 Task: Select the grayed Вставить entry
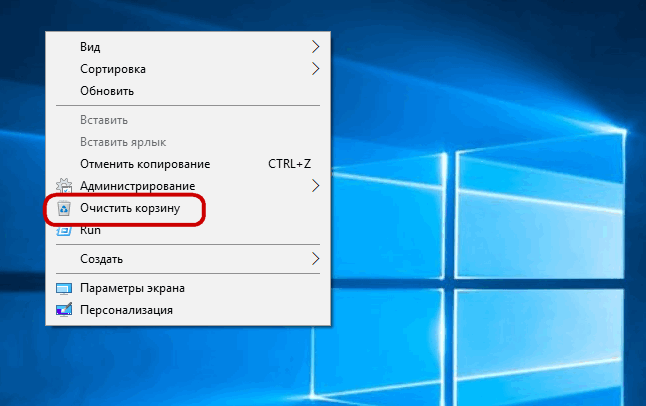(188, 120)
